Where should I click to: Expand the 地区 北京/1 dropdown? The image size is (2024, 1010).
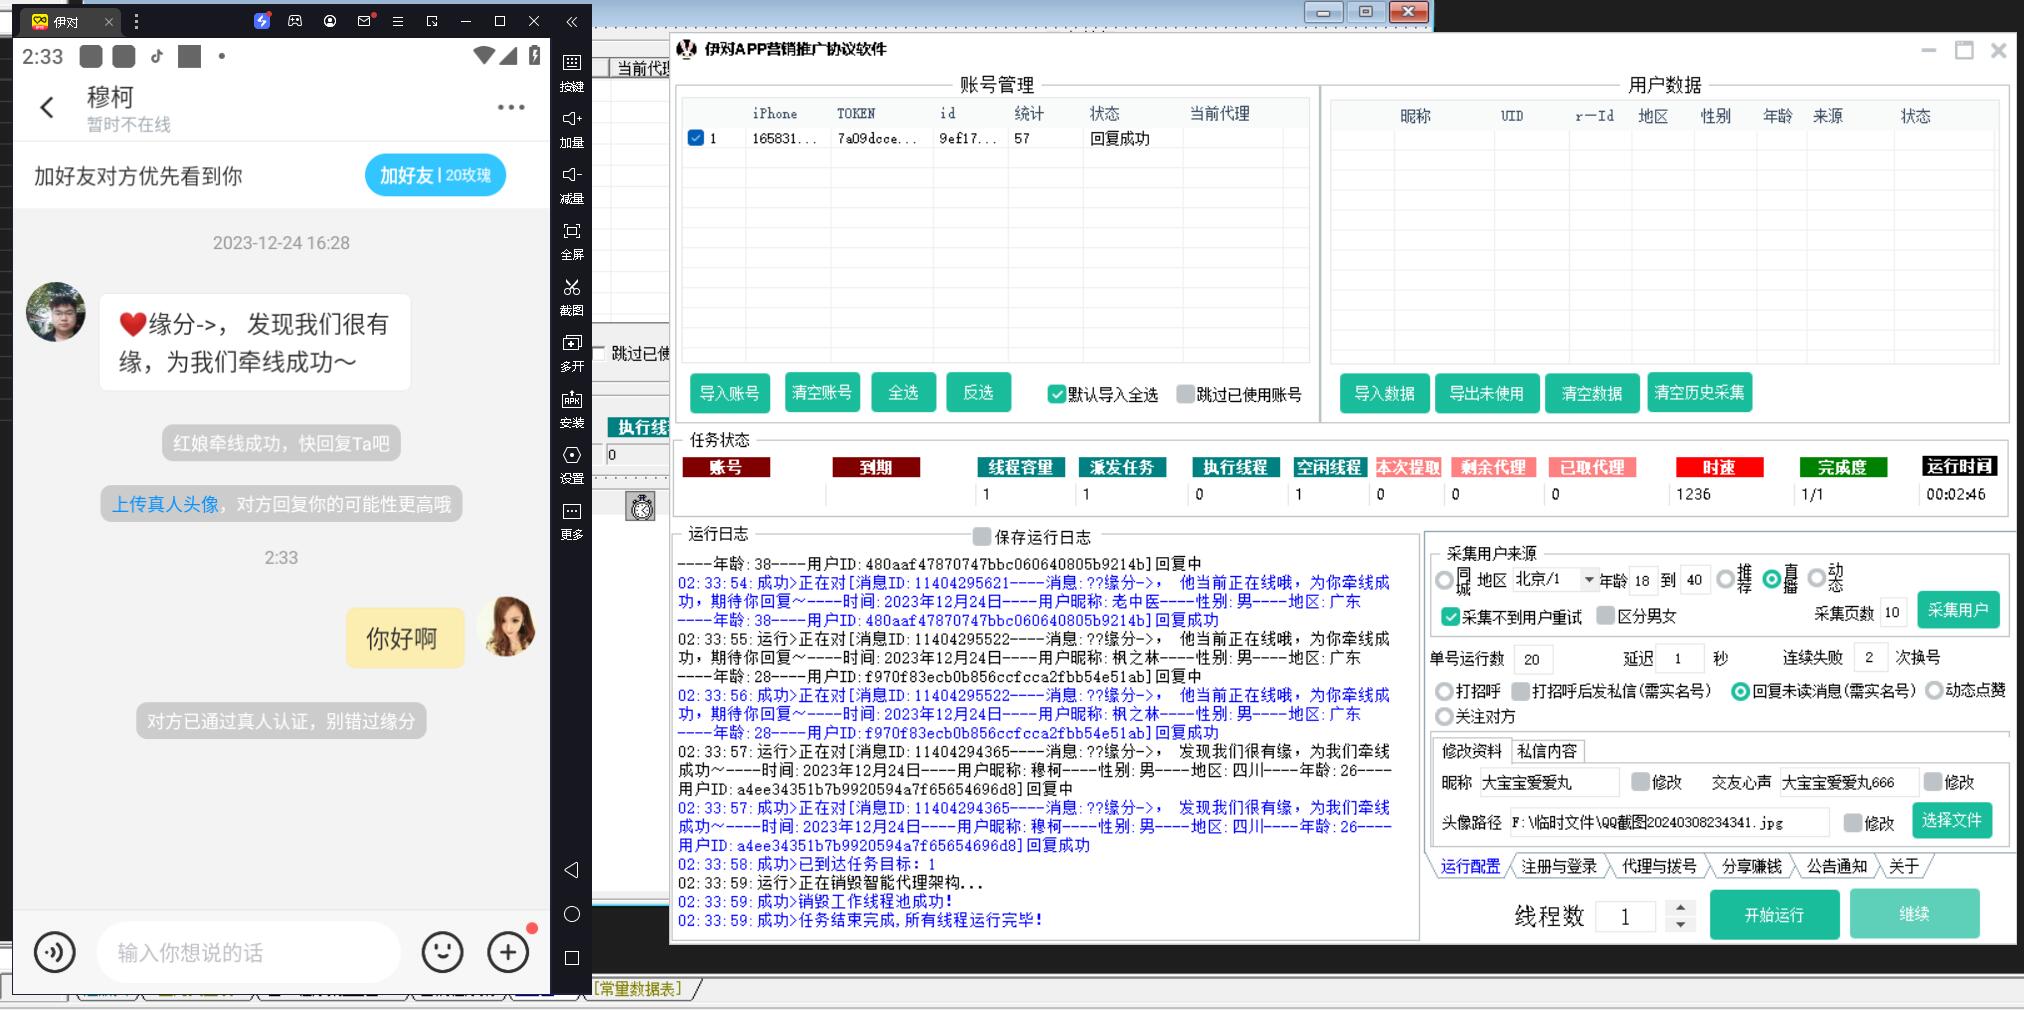[x=1588, y=579]
